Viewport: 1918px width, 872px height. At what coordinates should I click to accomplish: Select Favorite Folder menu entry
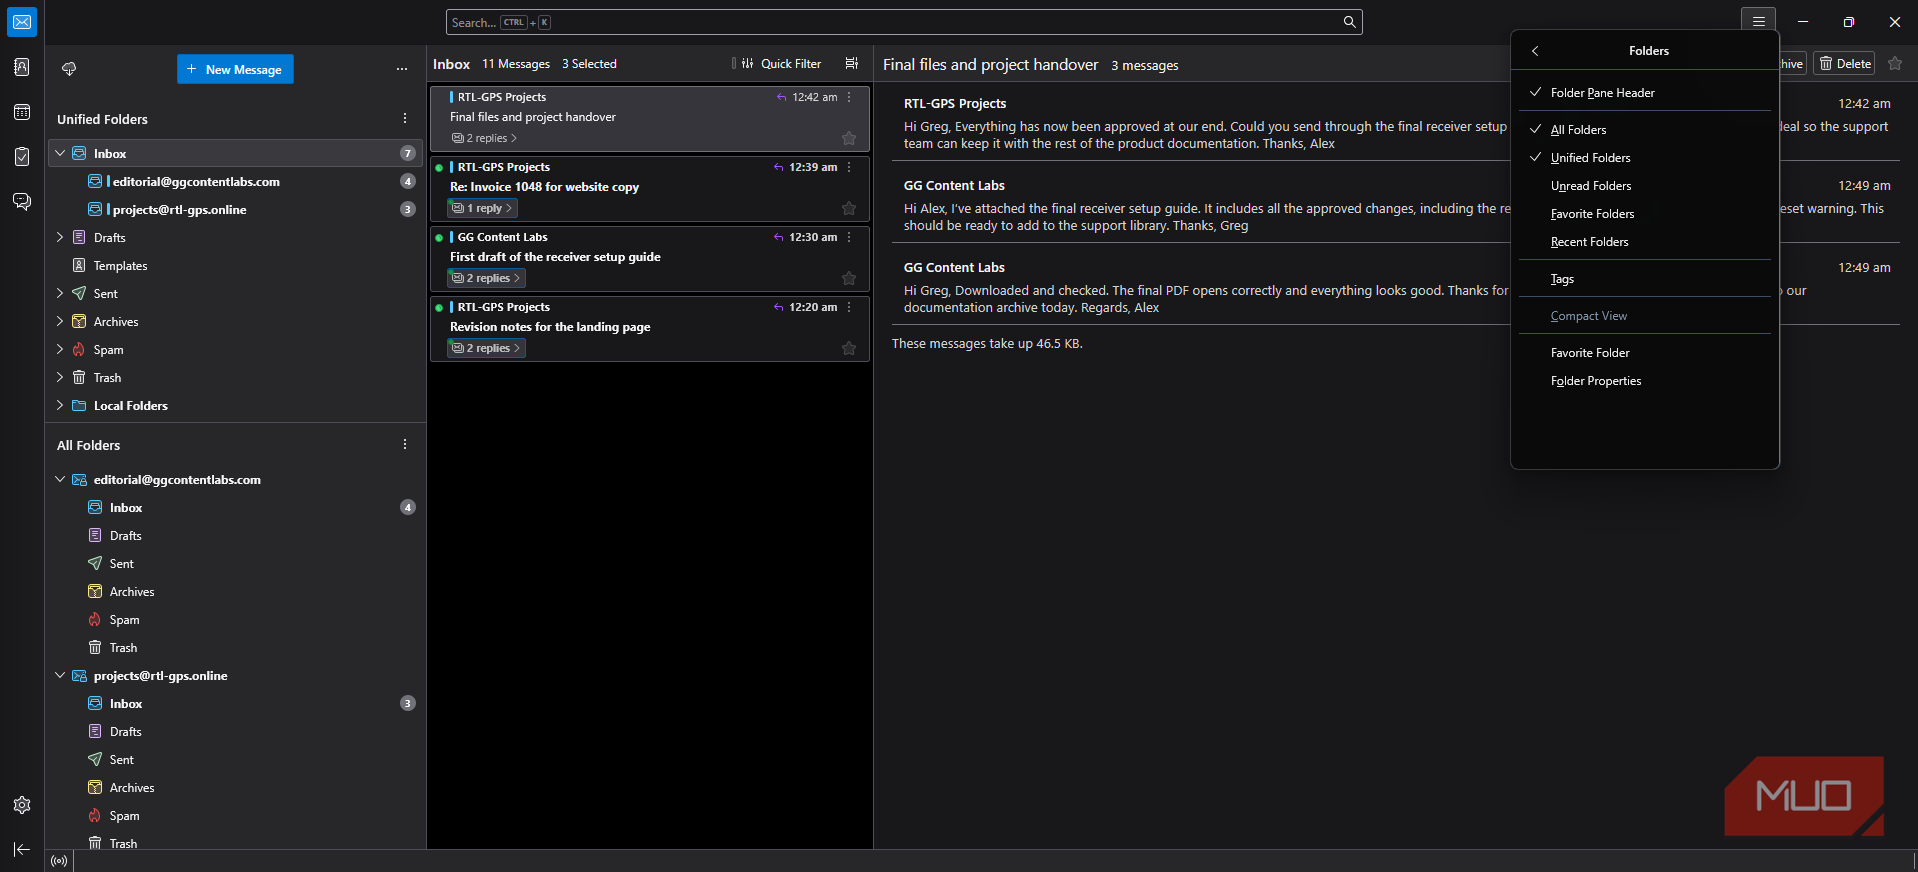coord(1645,353)
